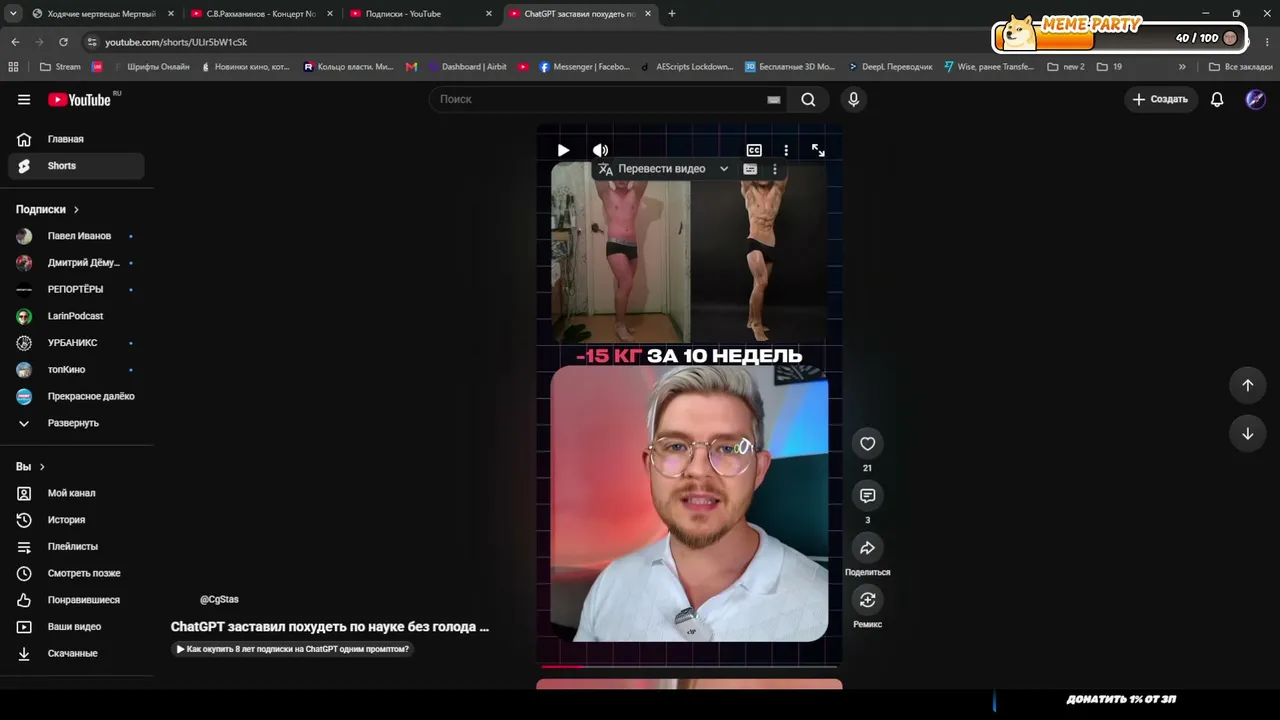Screen dimensions: 1280x720
Task: Start voice search with the microphone
Action: coord(853,99)
